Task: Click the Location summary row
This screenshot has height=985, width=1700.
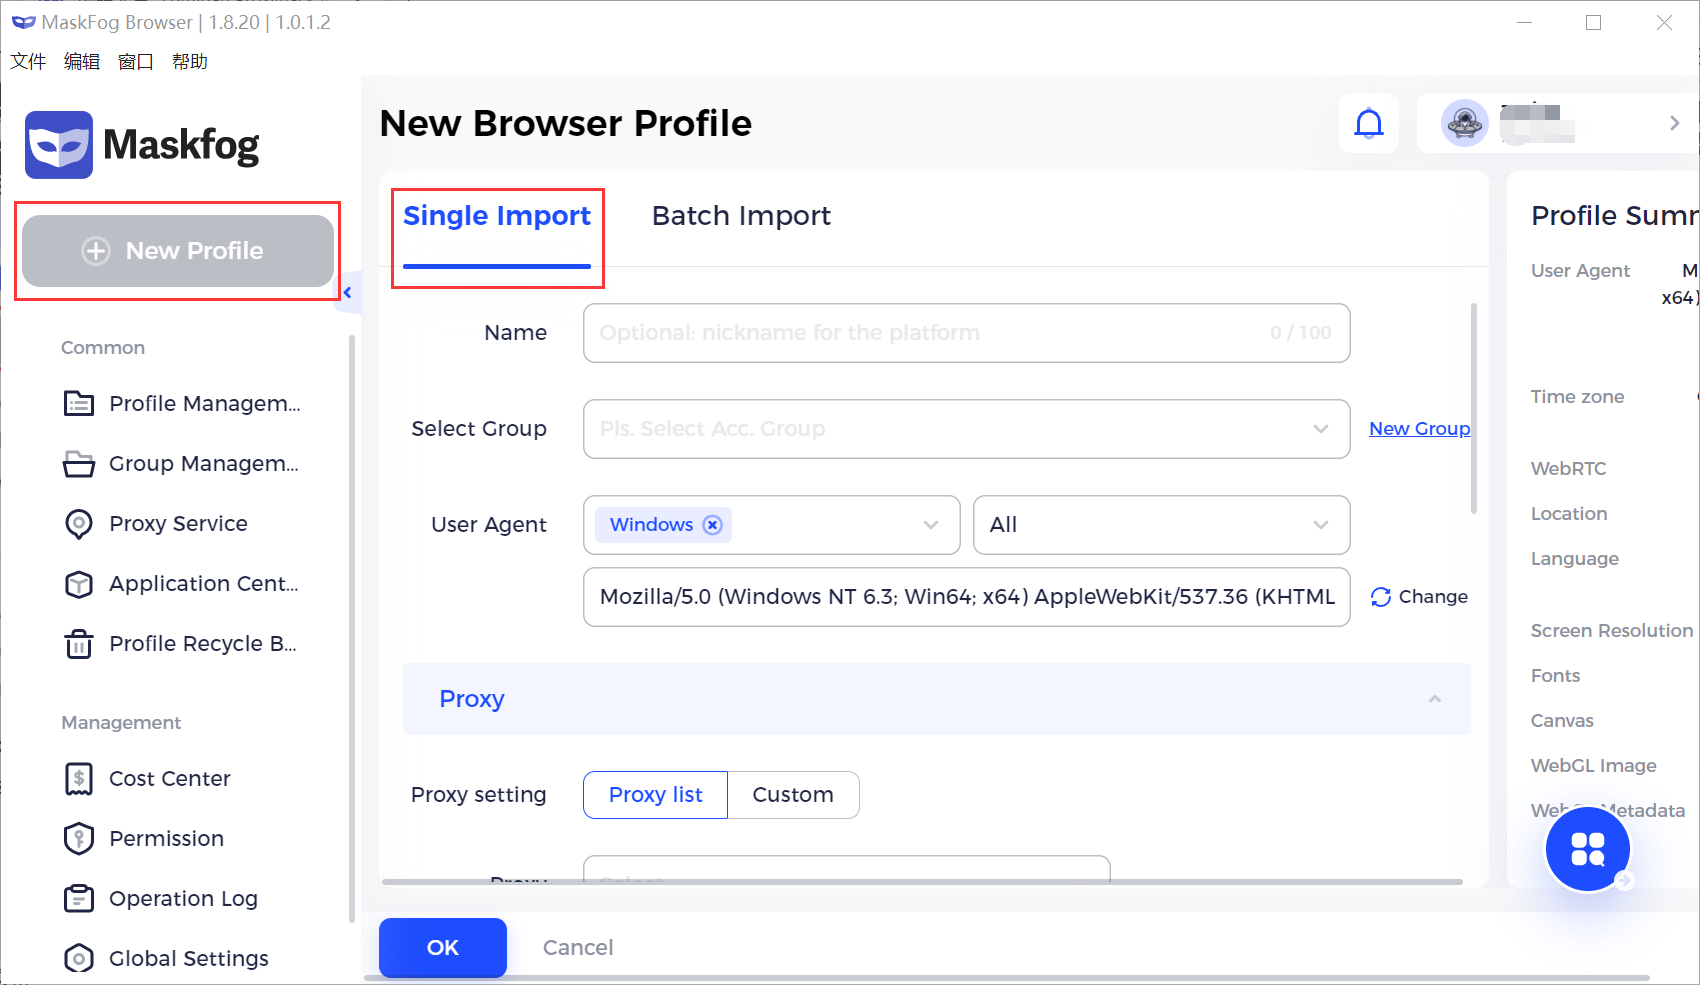Action: pyautogui.click(x=1569, y=514)
